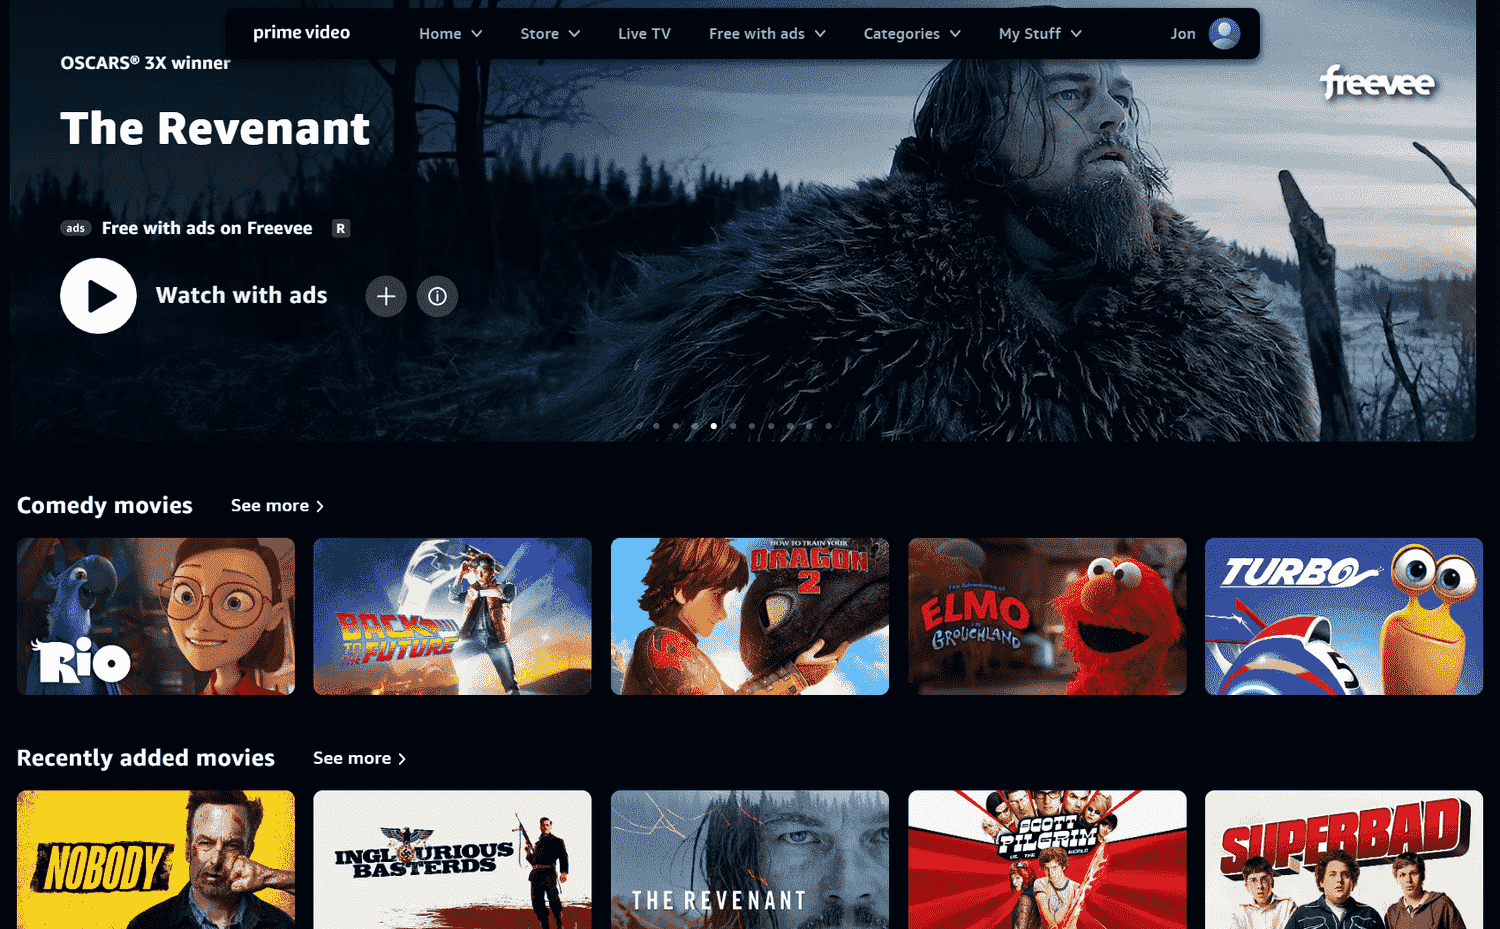Click See more next to Recently added movies

click(x=359, y=759)
